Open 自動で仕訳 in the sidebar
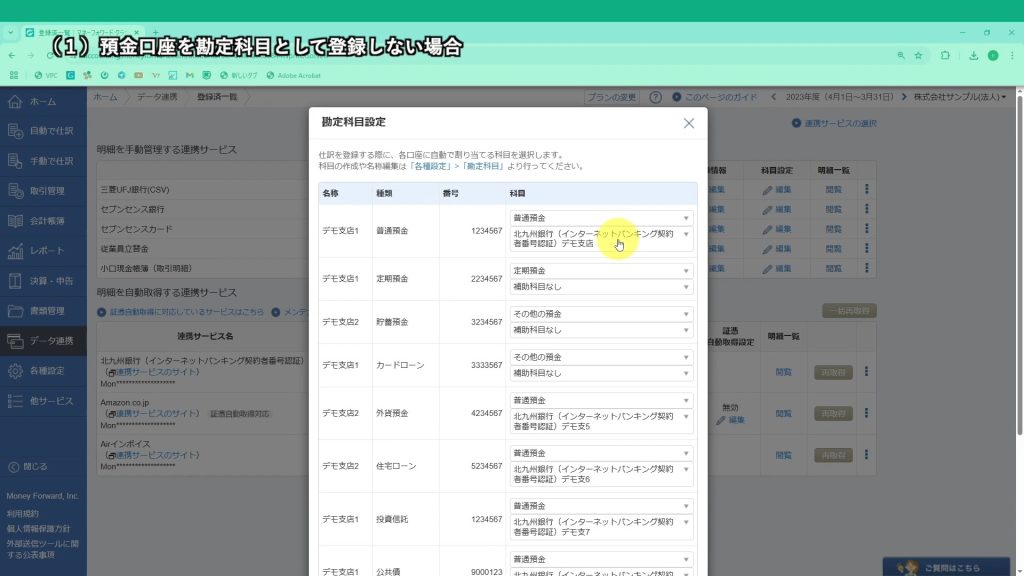 point(43,131)
